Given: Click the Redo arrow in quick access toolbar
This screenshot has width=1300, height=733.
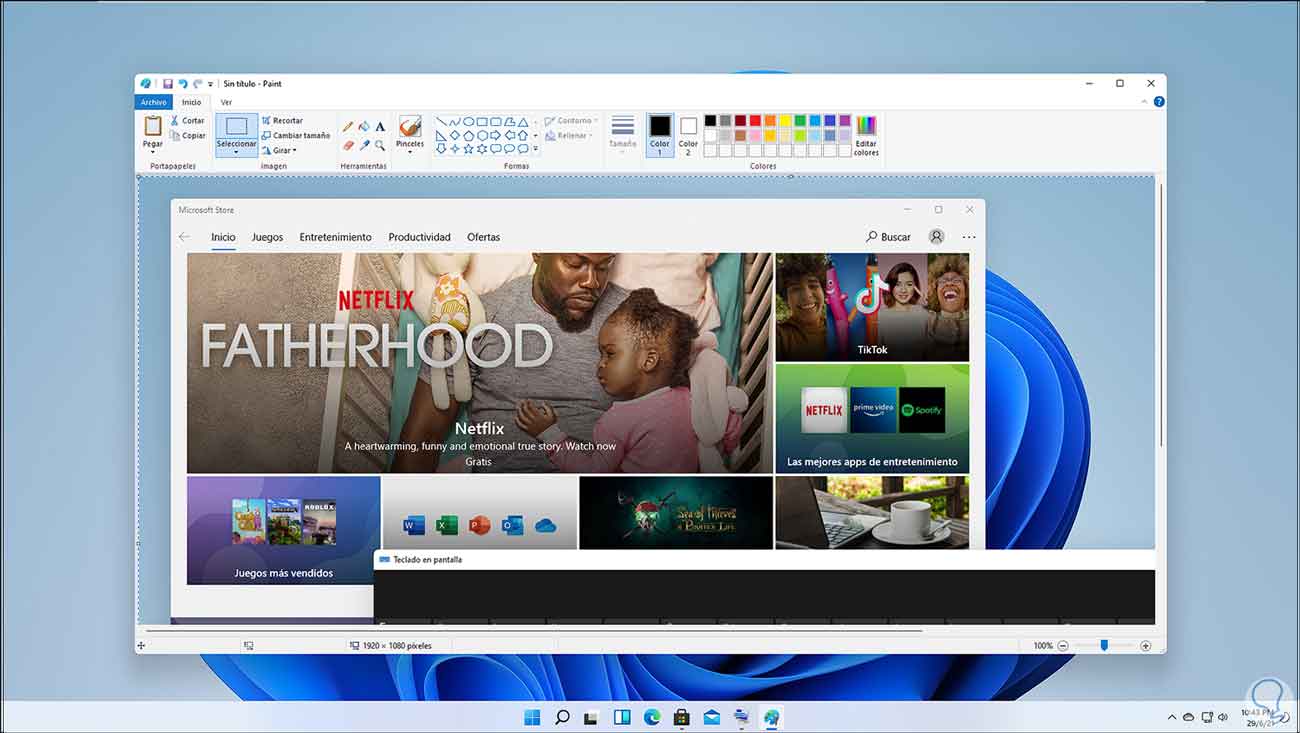Looking at the screenshot, I should coord(198,84).
